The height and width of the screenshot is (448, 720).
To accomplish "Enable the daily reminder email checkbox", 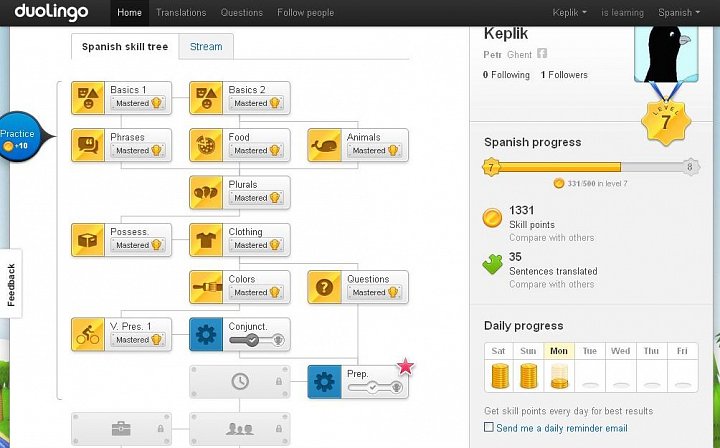I will (x=489, y=427).
